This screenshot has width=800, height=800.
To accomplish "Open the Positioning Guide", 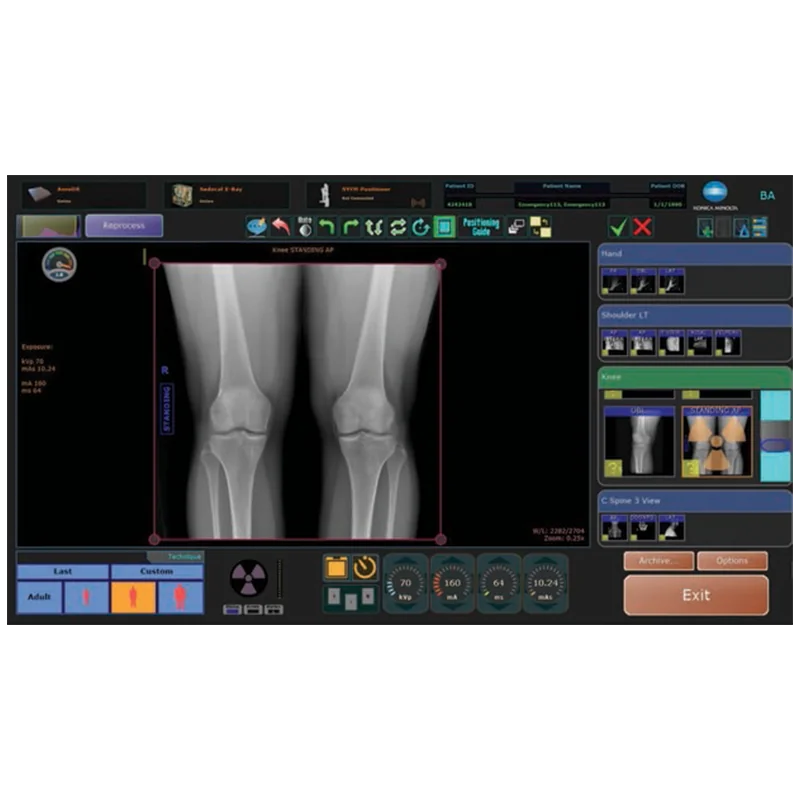I will pyautogui.click(x=481, y=227).
